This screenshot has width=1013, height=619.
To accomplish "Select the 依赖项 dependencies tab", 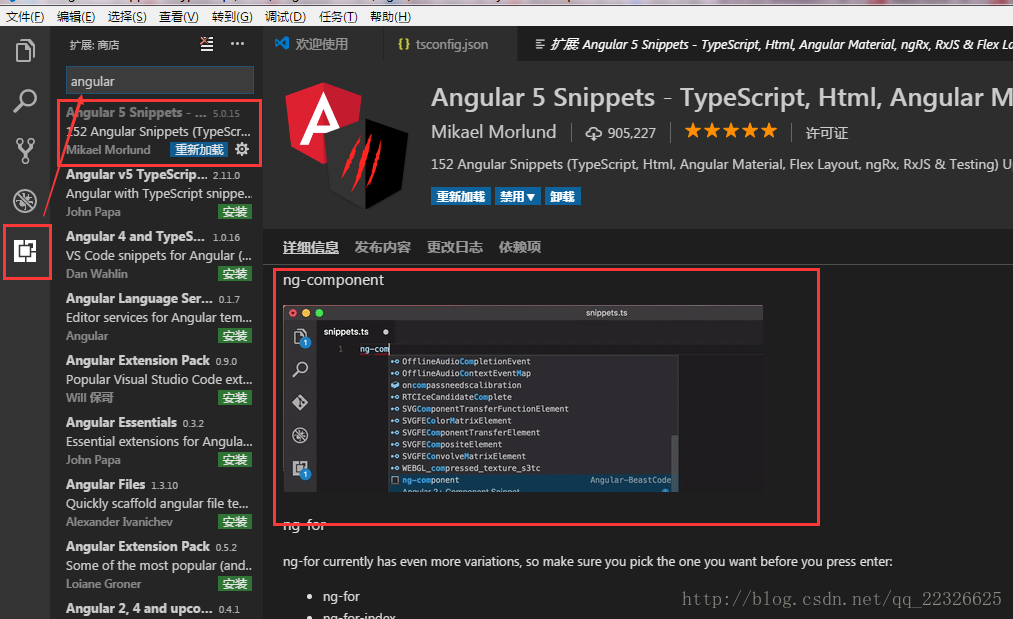I will point(520,247).
